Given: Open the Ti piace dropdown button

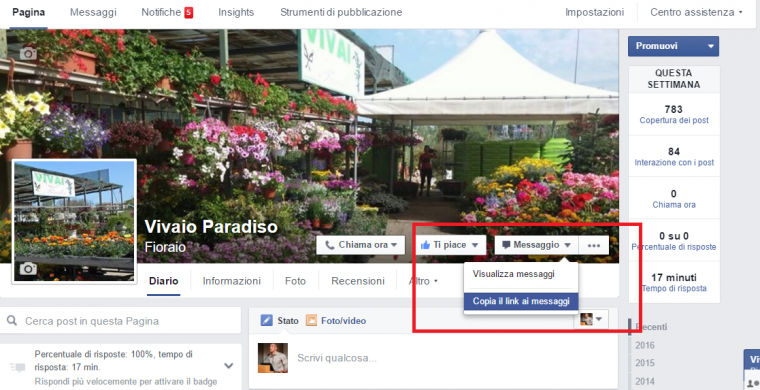Looking at the screenshot, I should (450, 245).
